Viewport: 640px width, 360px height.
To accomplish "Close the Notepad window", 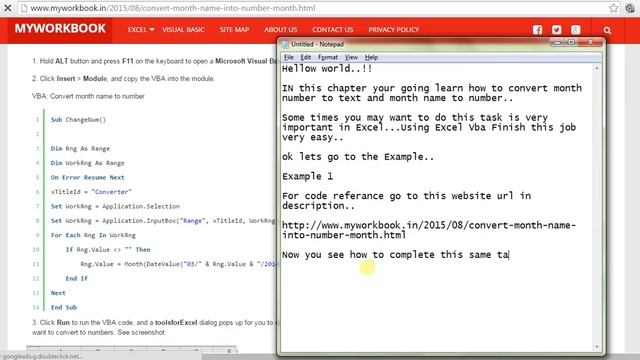I will [590, 42].
